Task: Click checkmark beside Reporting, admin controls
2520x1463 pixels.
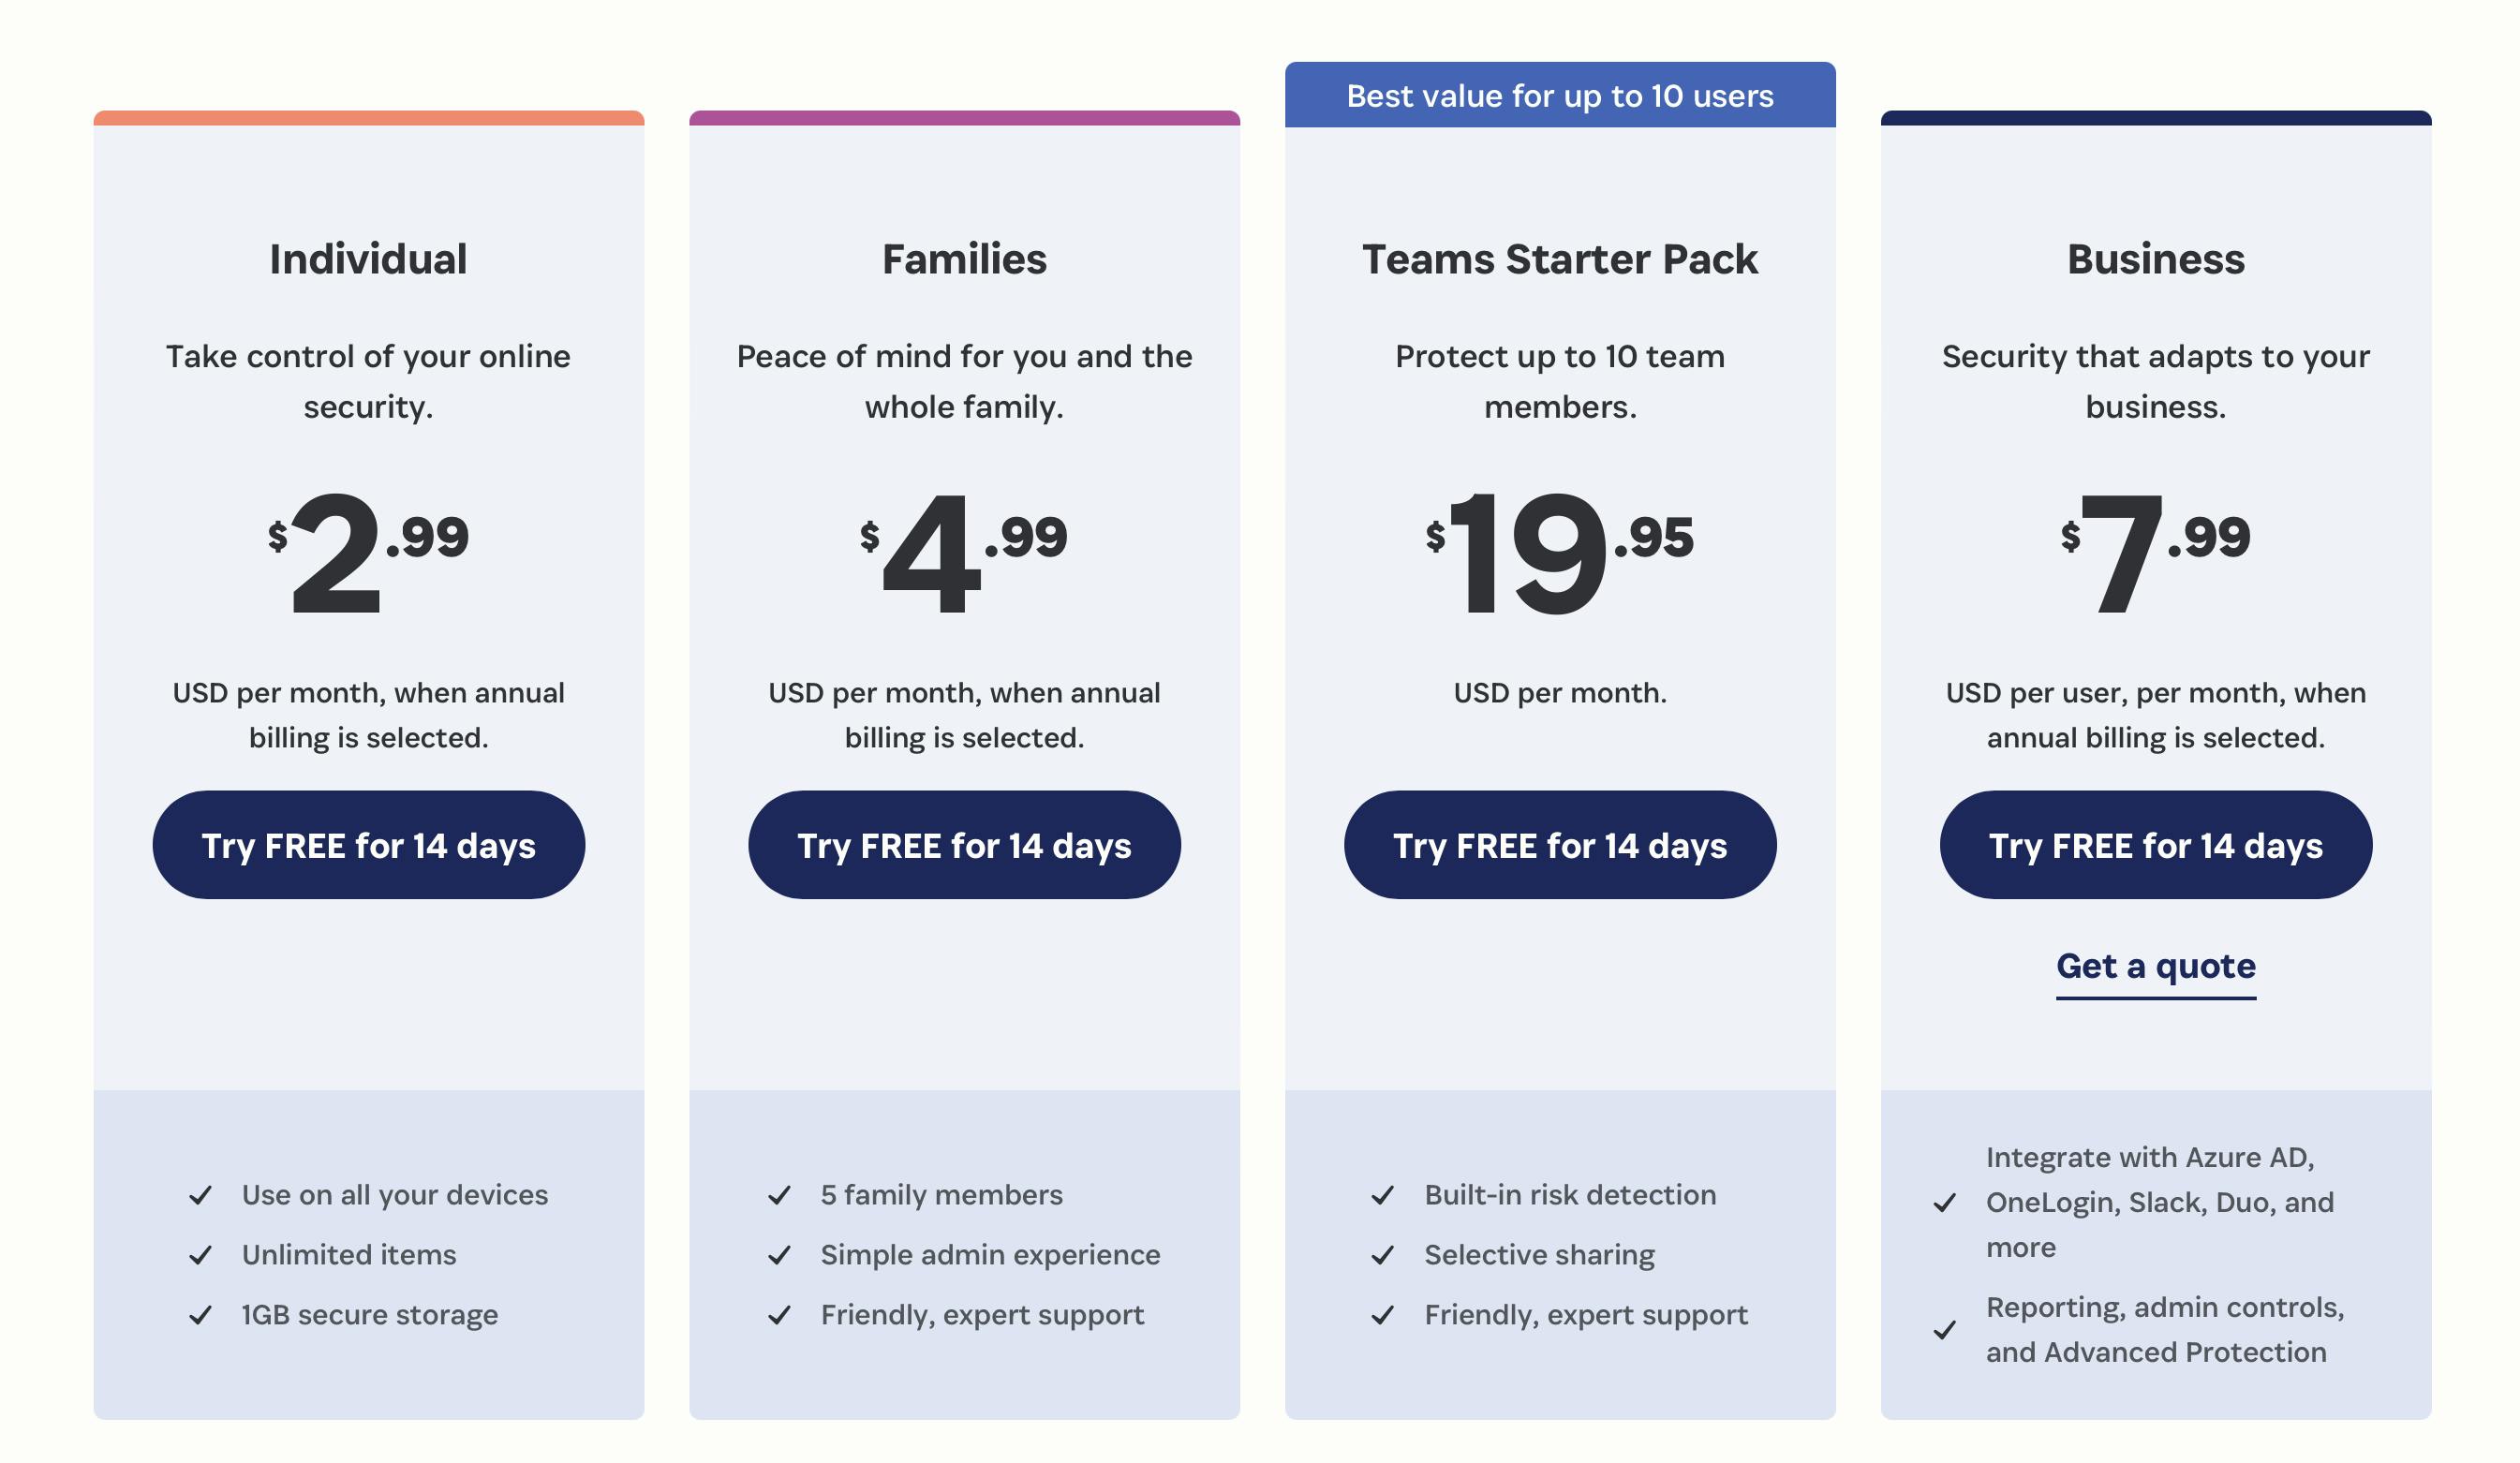Action: [x=1944, y=1330]
